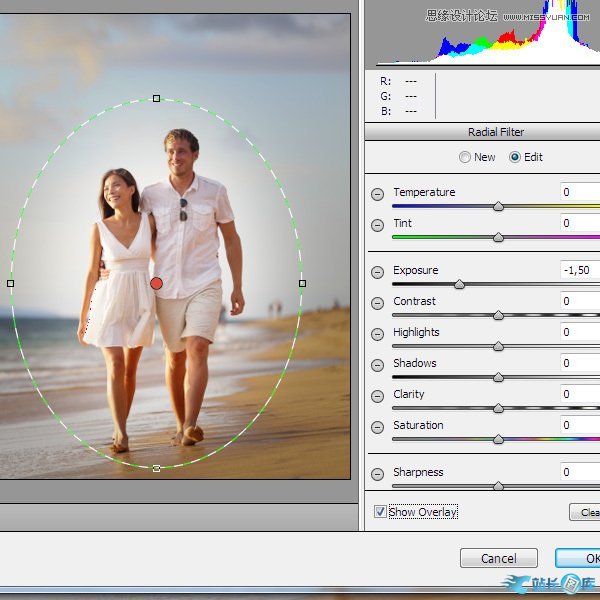Click the minus icon beside Tint
This screenshot has width=600, height=600.
point(377,225)
